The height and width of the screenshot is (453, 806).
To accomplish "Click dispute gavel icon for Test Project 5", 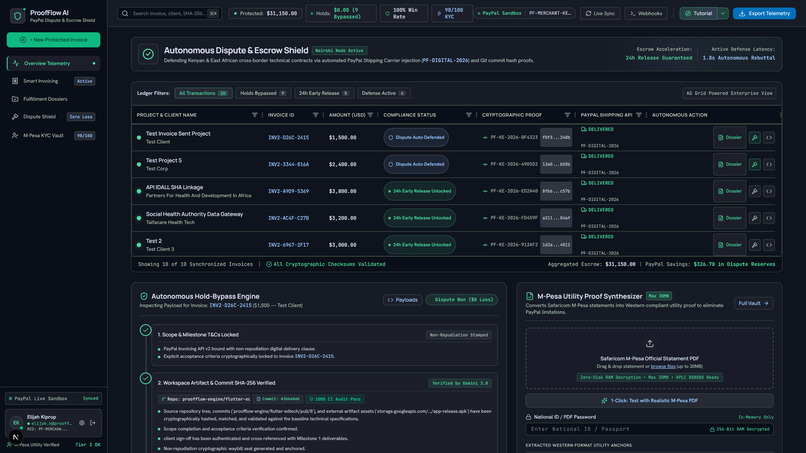I will pos(755,165).
